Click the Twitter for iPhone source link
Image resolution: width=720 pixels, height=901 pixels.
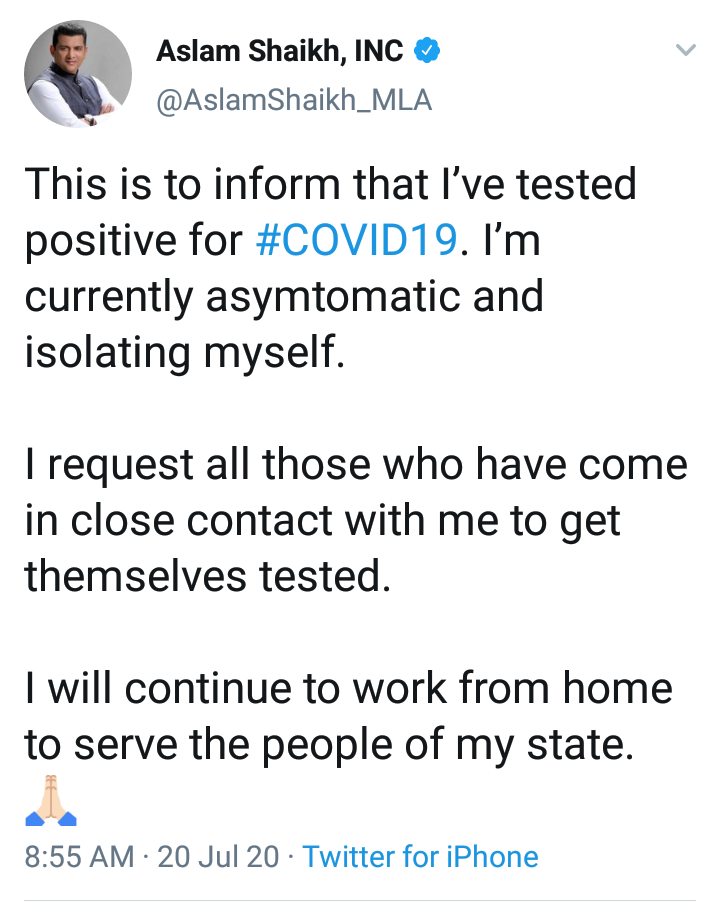(x=420, y=857)
